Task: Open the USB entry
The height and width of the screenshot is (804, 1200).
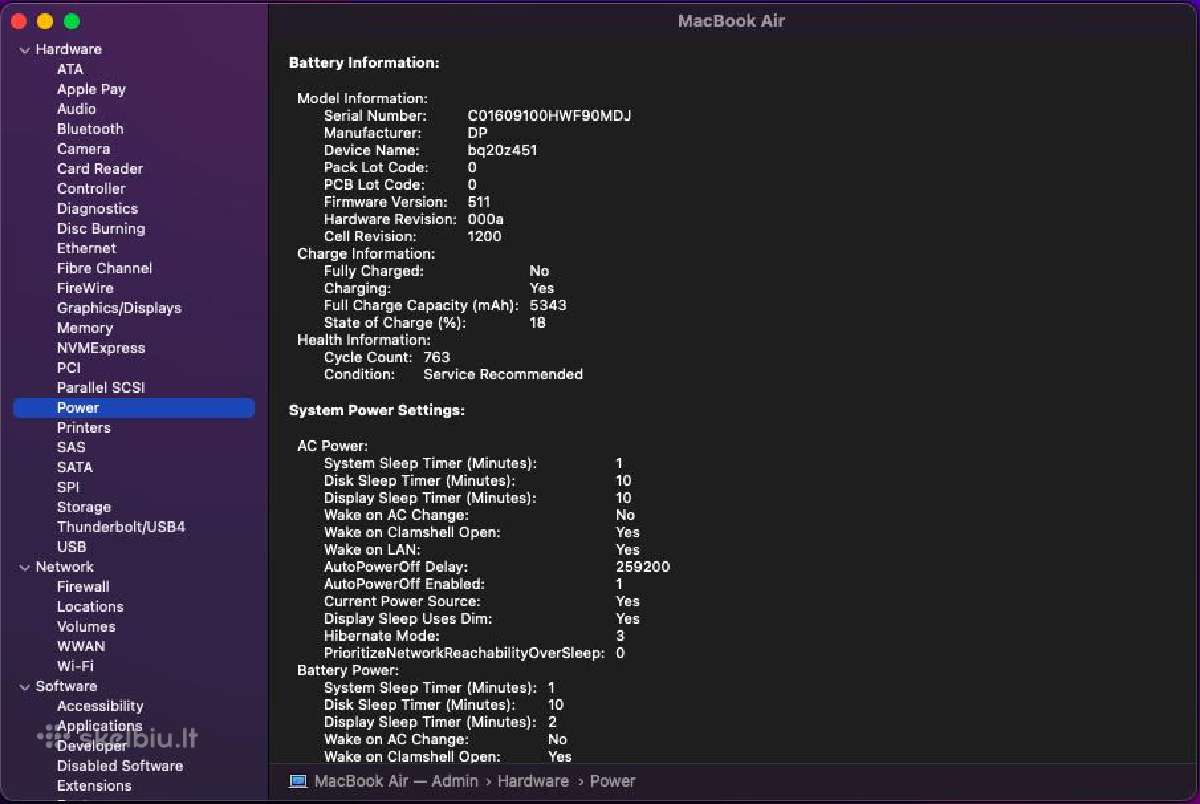Action: pyautogui.click(x=71, y=547)
